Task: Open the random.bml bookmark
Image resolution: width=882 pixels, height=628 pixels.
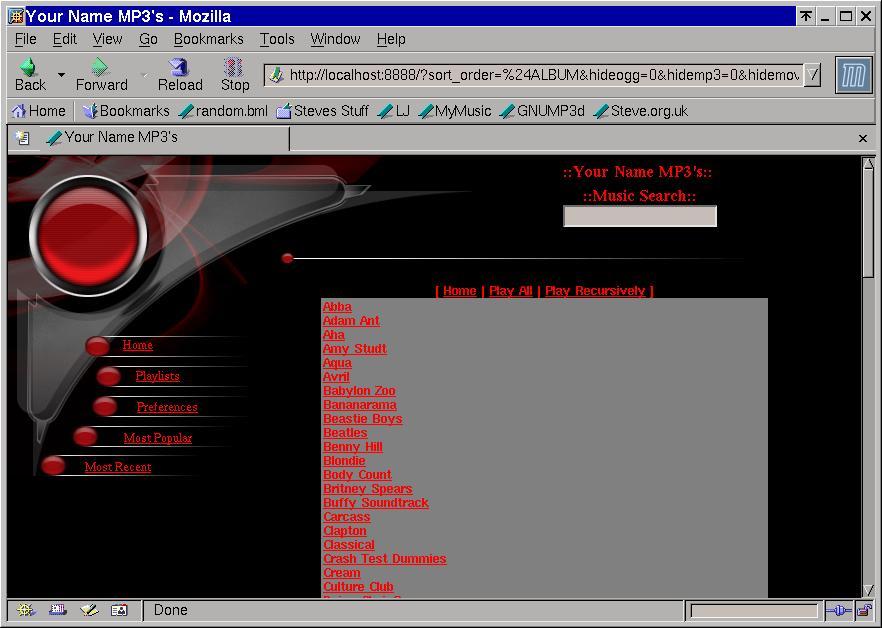Action: pos(223,111)
